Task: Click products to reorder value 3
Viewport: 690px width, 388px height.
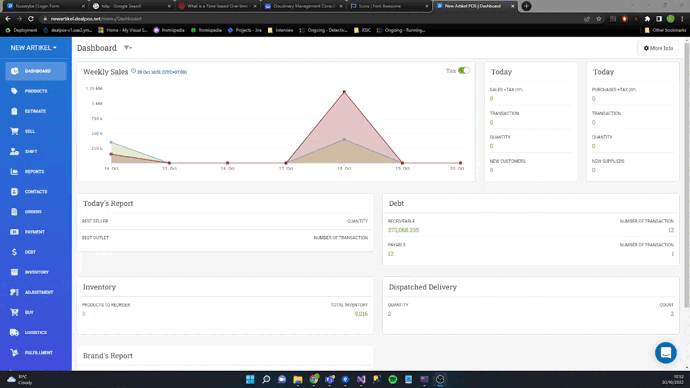Action: point(83,314)
